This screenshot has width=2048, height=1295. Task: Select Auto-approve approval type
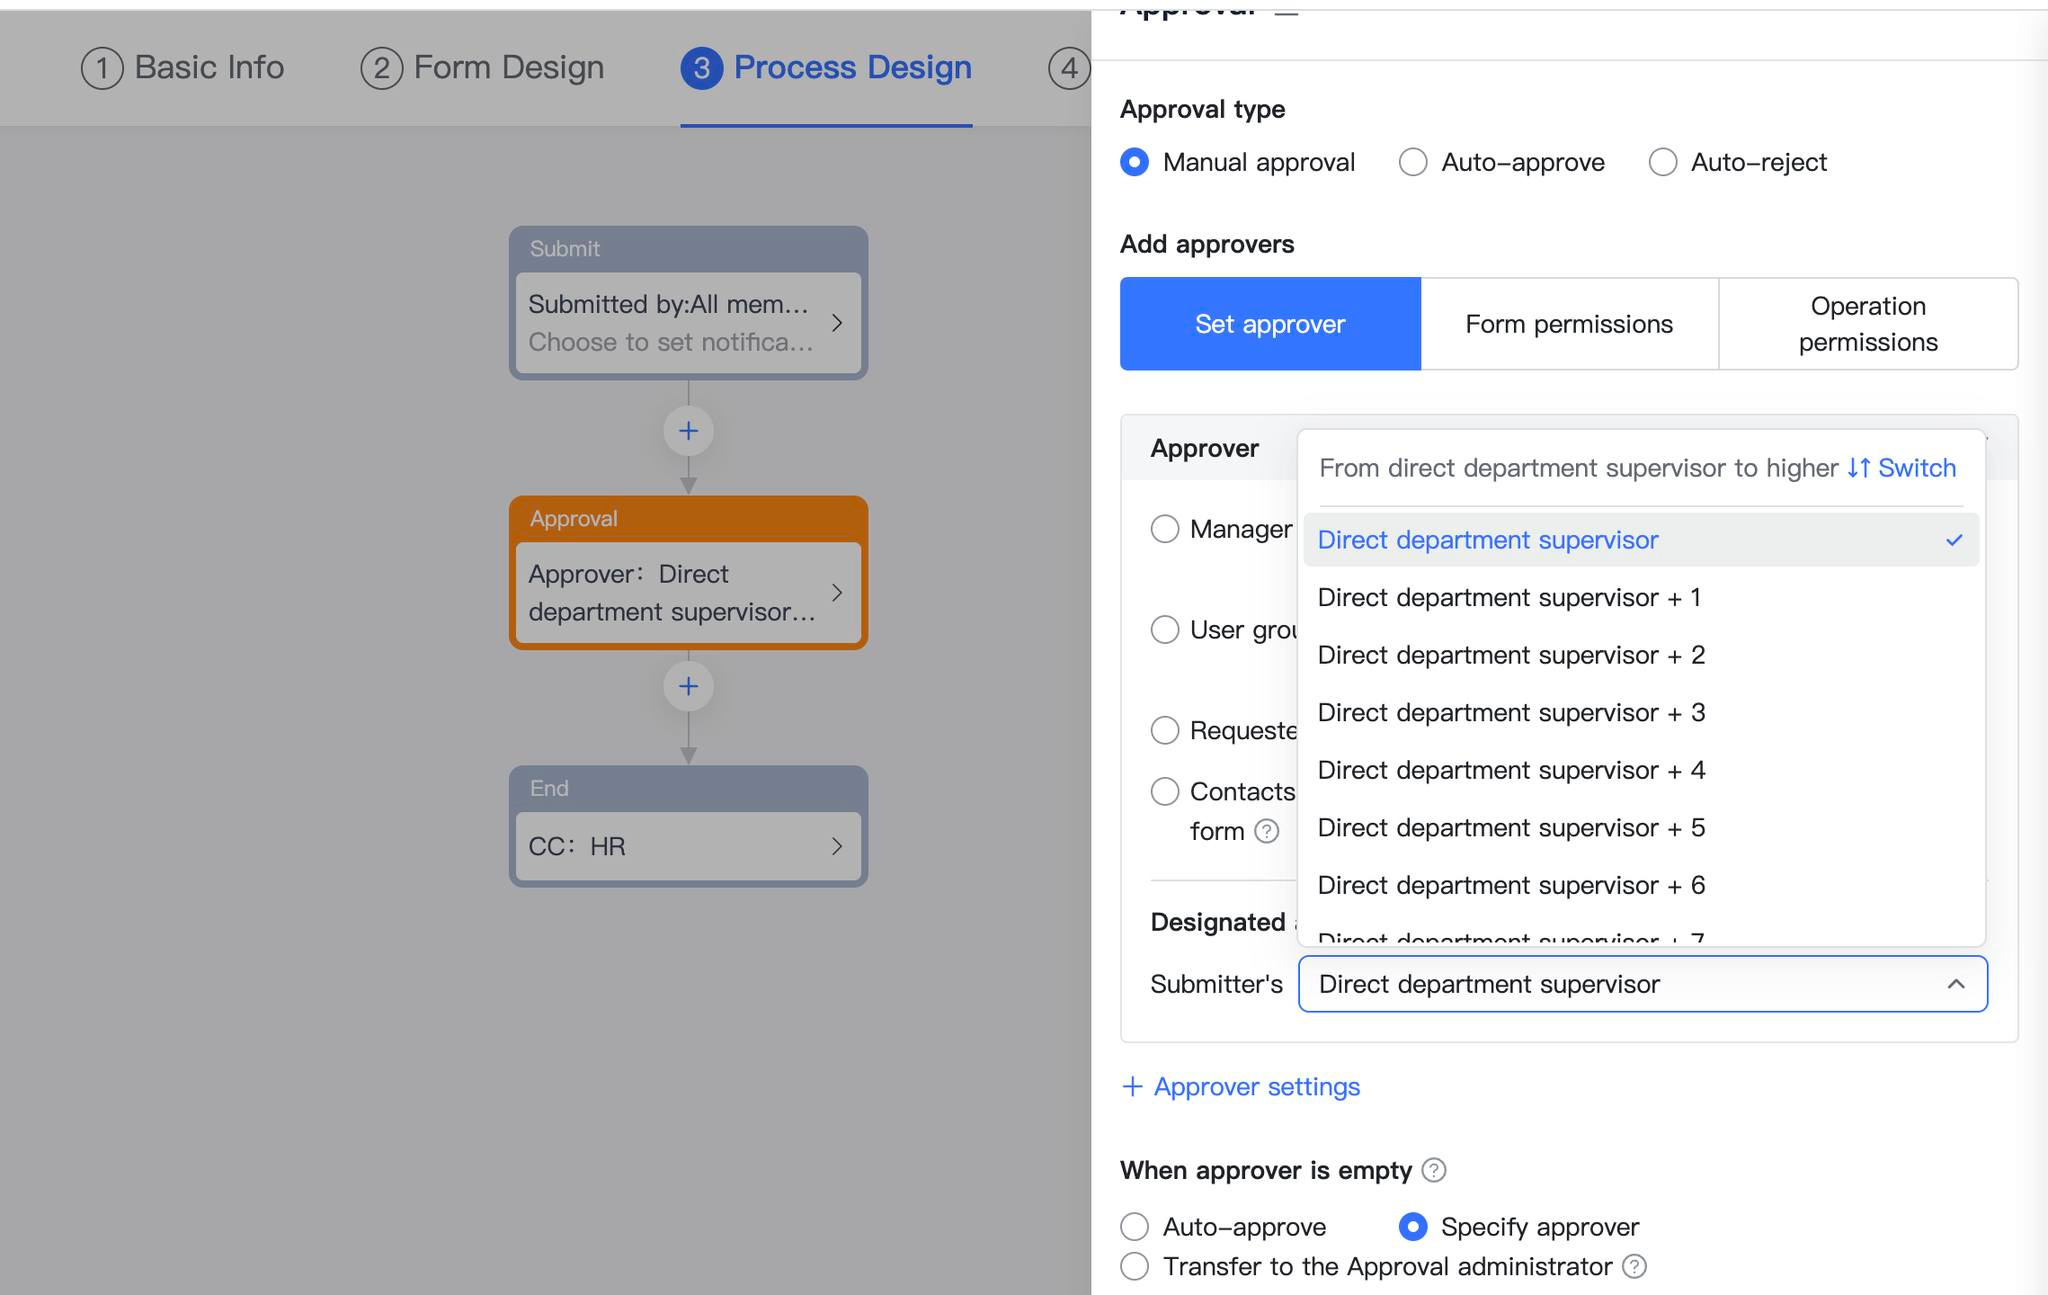coord(1413,162)
